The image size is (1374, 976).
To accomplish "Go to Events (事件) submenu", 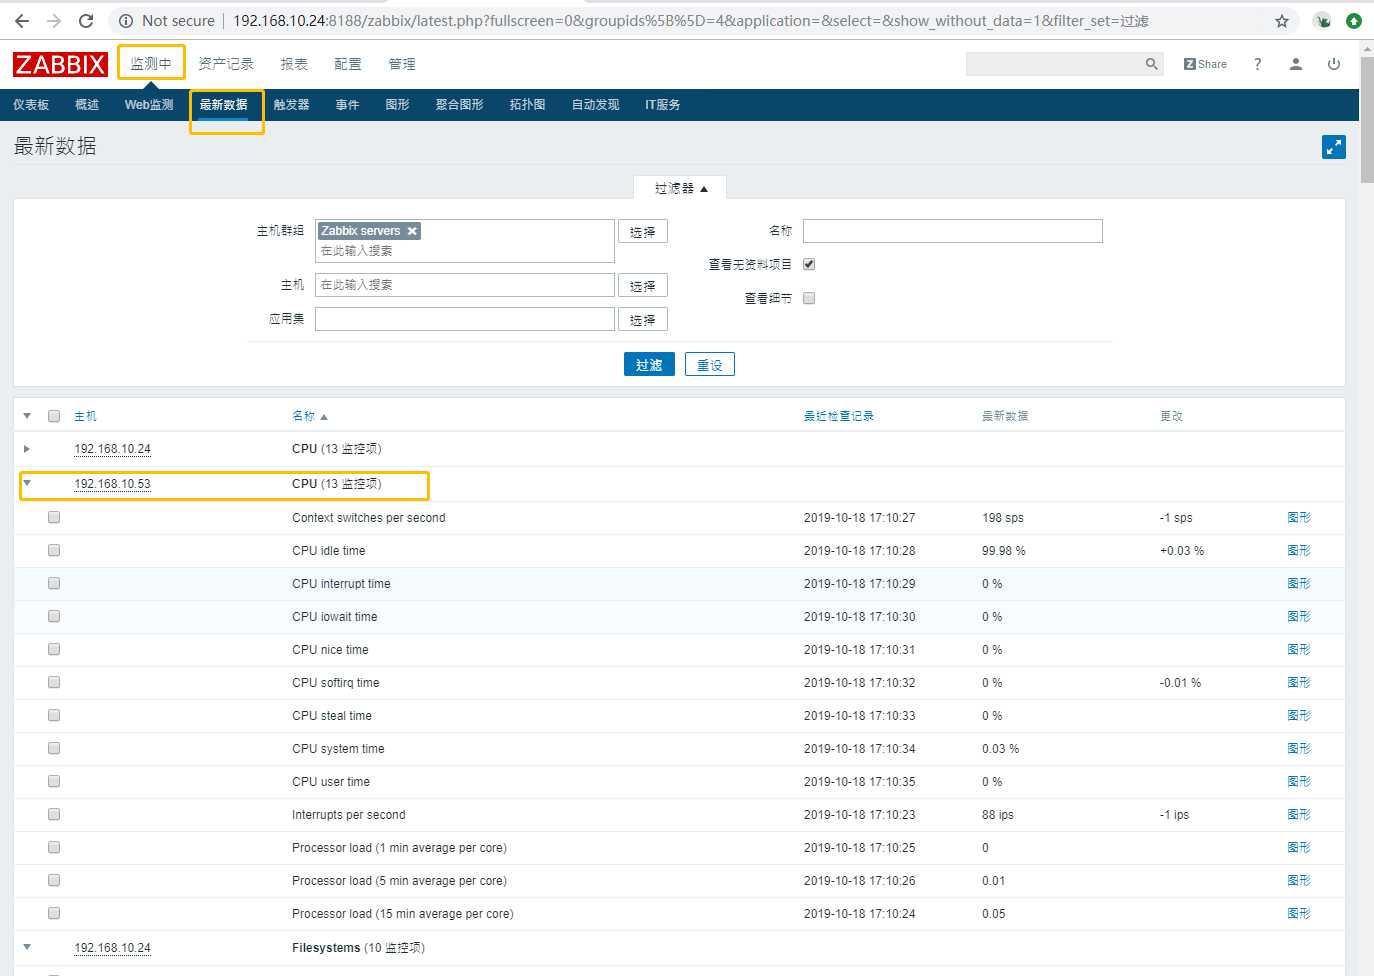I will [x=347, y=104].
